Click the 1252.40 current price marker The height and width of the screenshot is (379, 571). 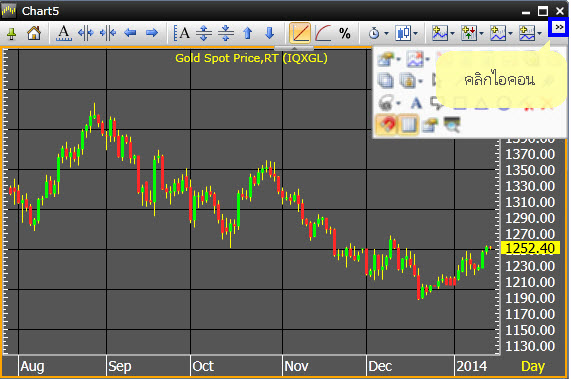coord(530,248)
